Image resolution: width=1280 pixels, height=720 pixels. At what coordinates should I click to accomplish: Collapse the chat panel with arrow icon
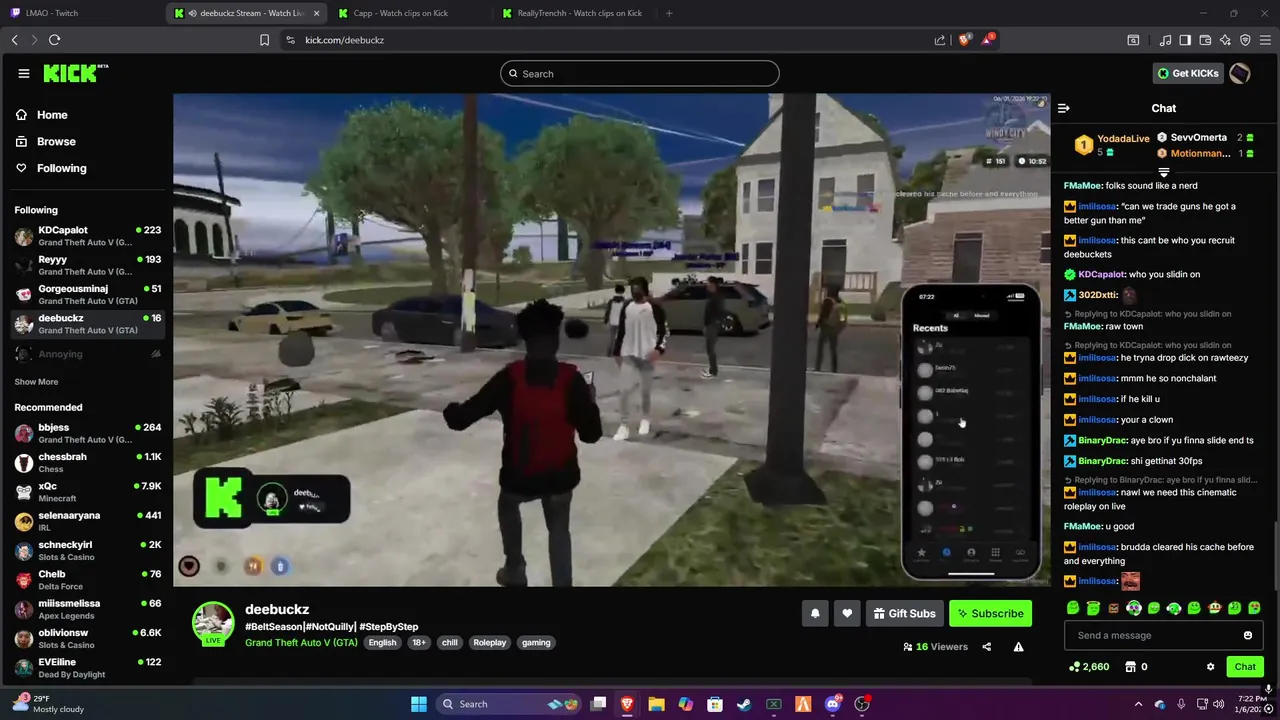pyautogui.click(x=1064, y=108)
